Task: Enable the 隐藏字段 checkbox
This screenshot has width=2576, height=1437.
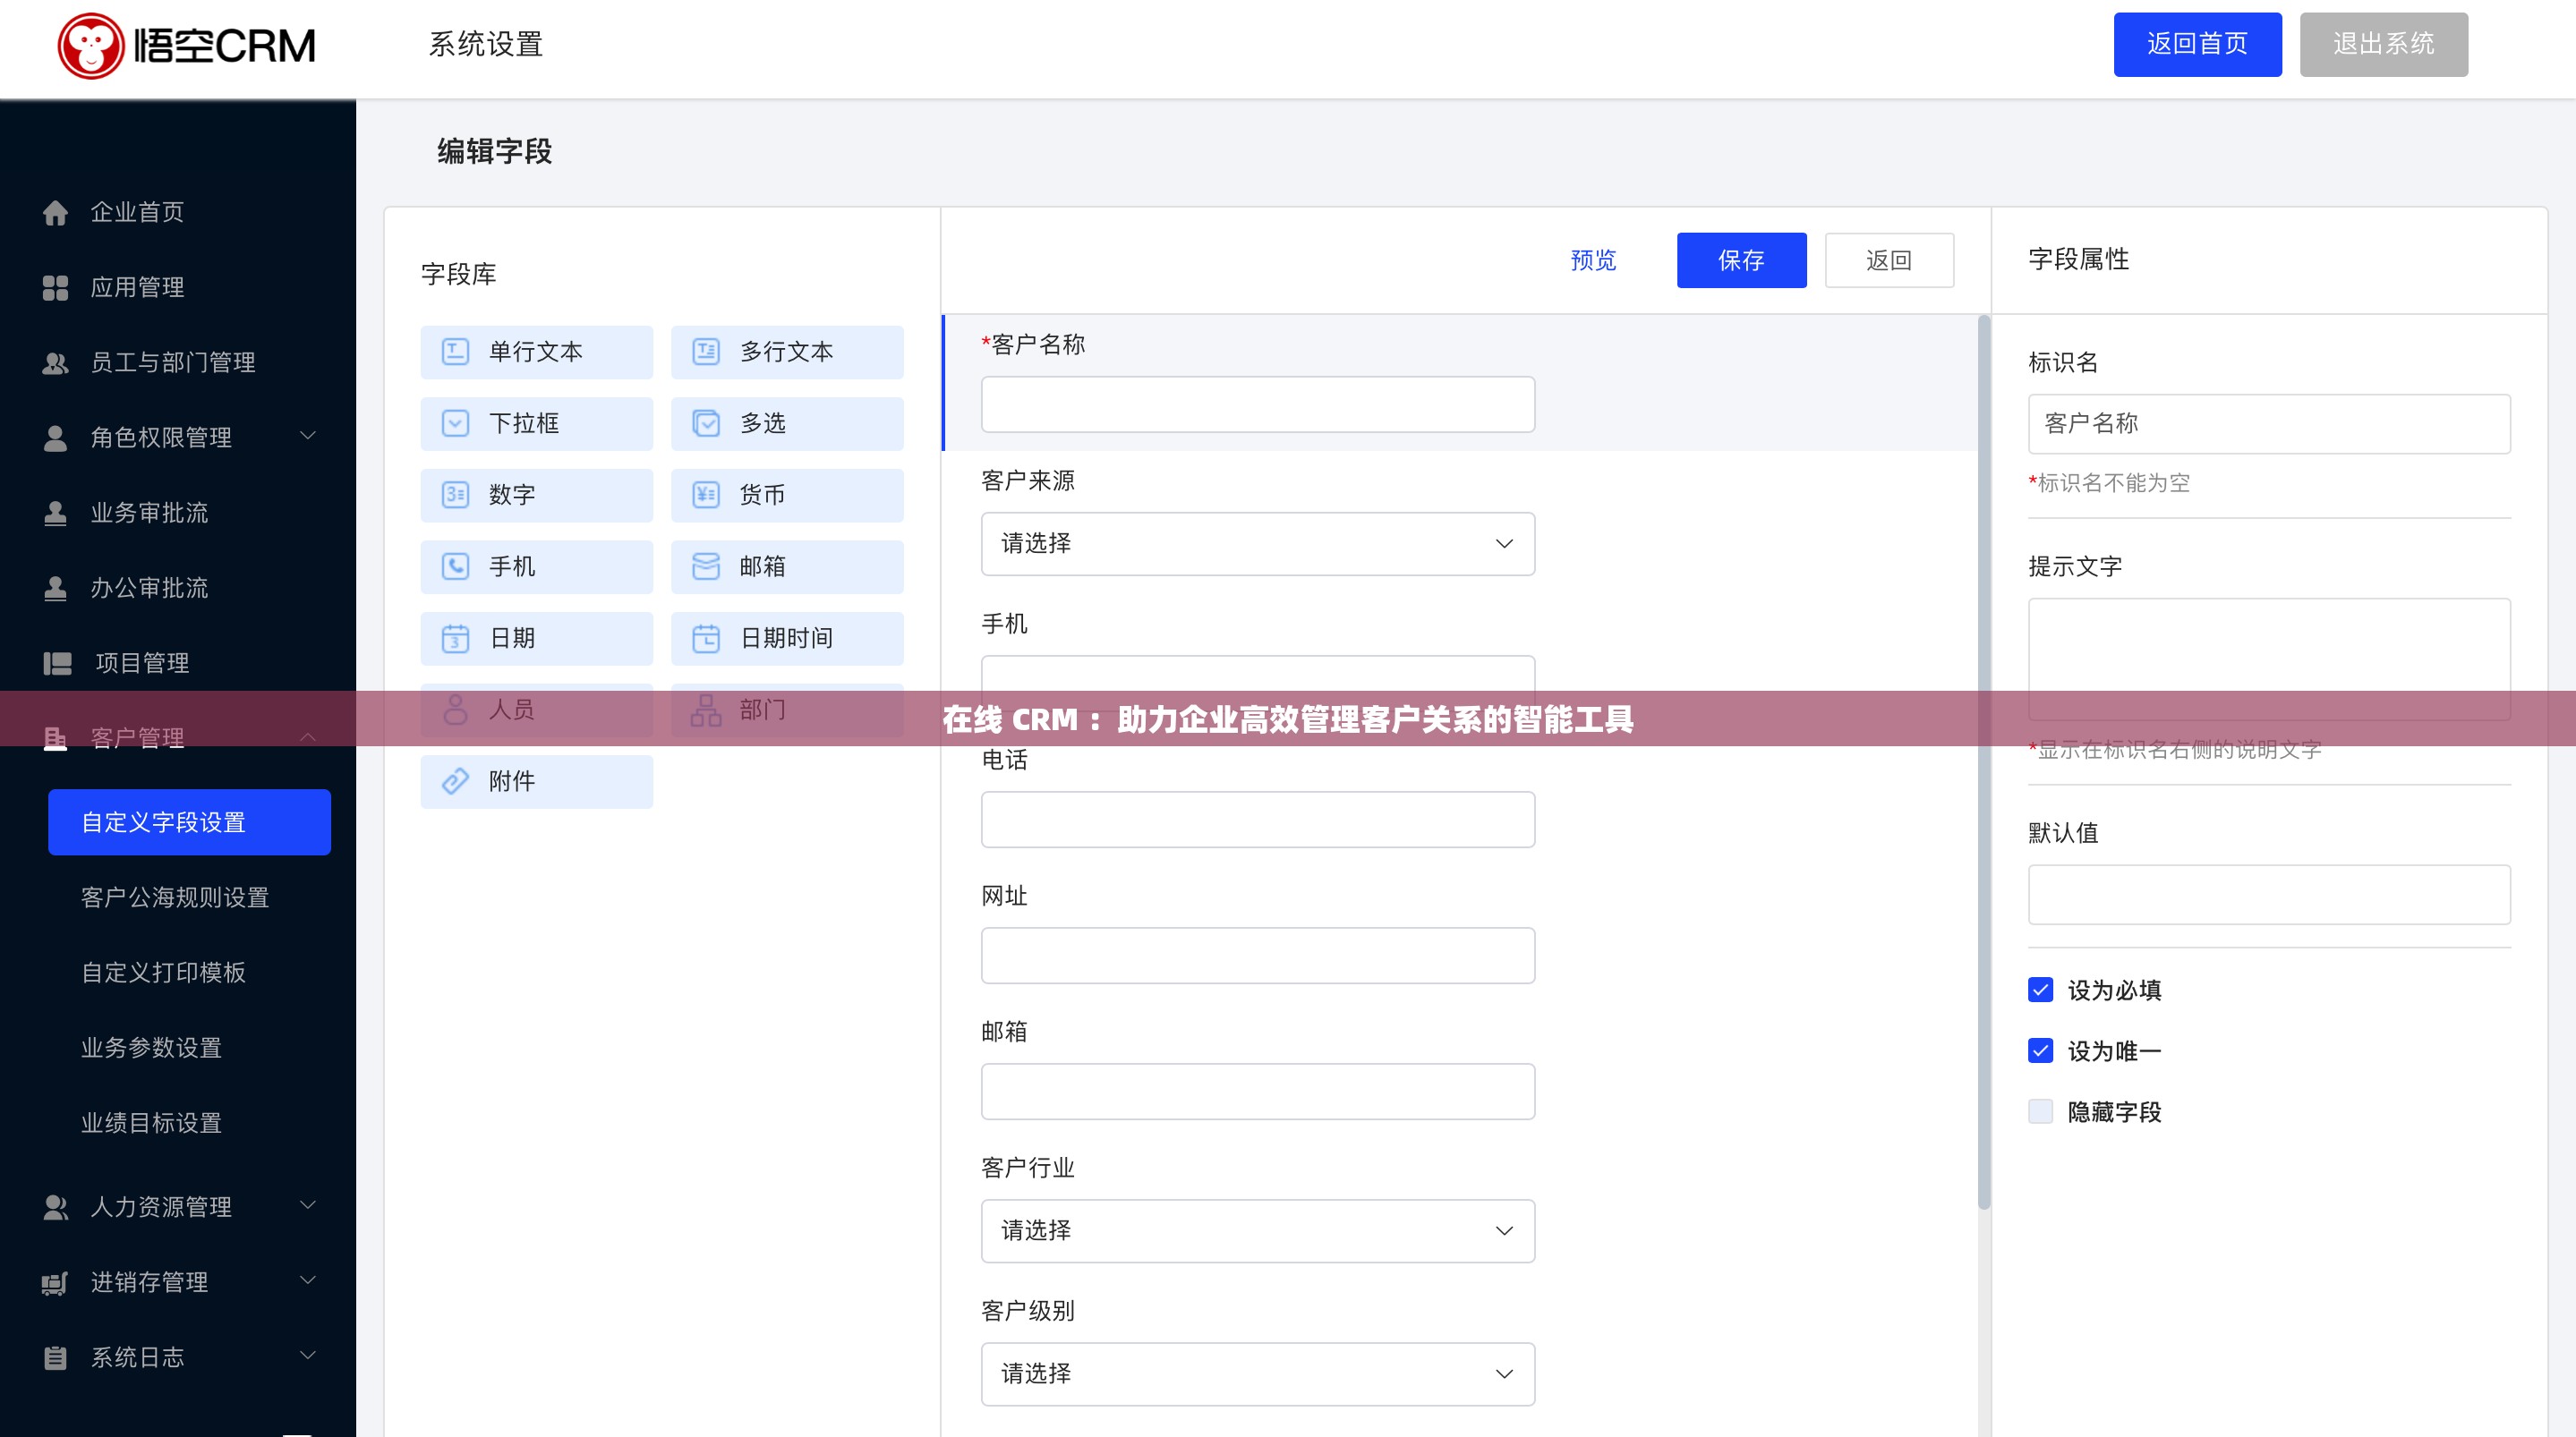Action: [2040, 1112]
